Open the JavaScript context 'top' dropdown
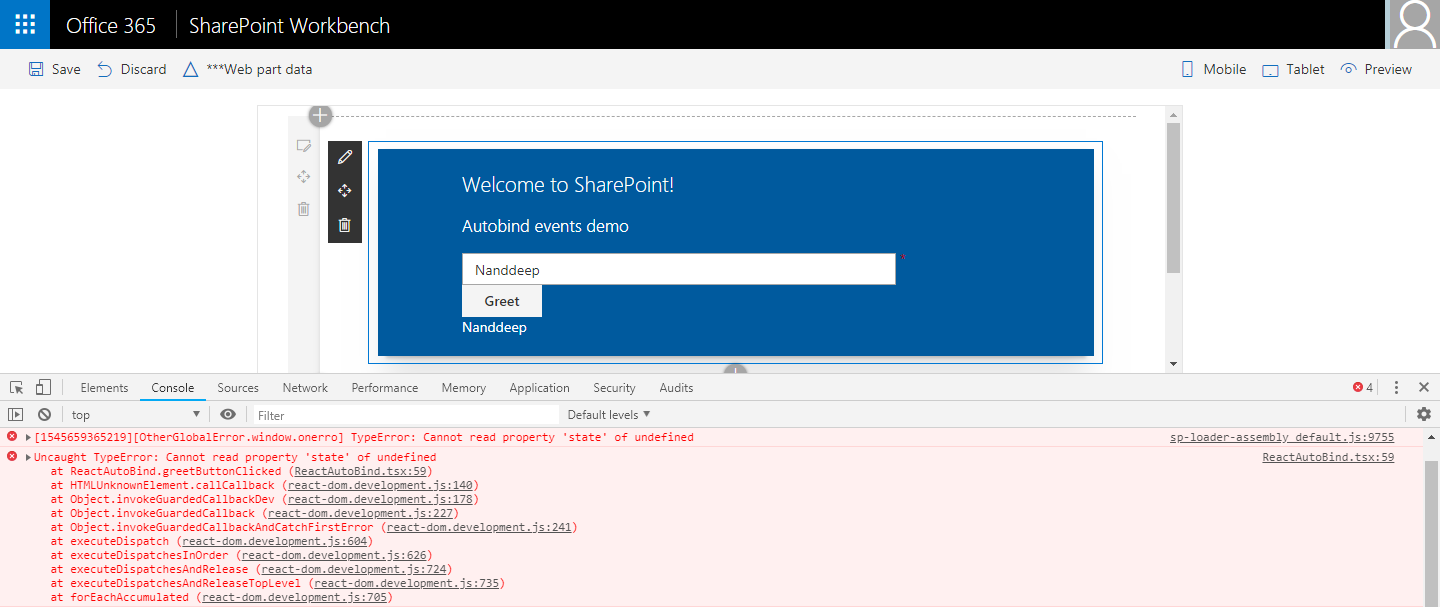The width and height of the screenshot is (1440, 607). click(135, 415)
